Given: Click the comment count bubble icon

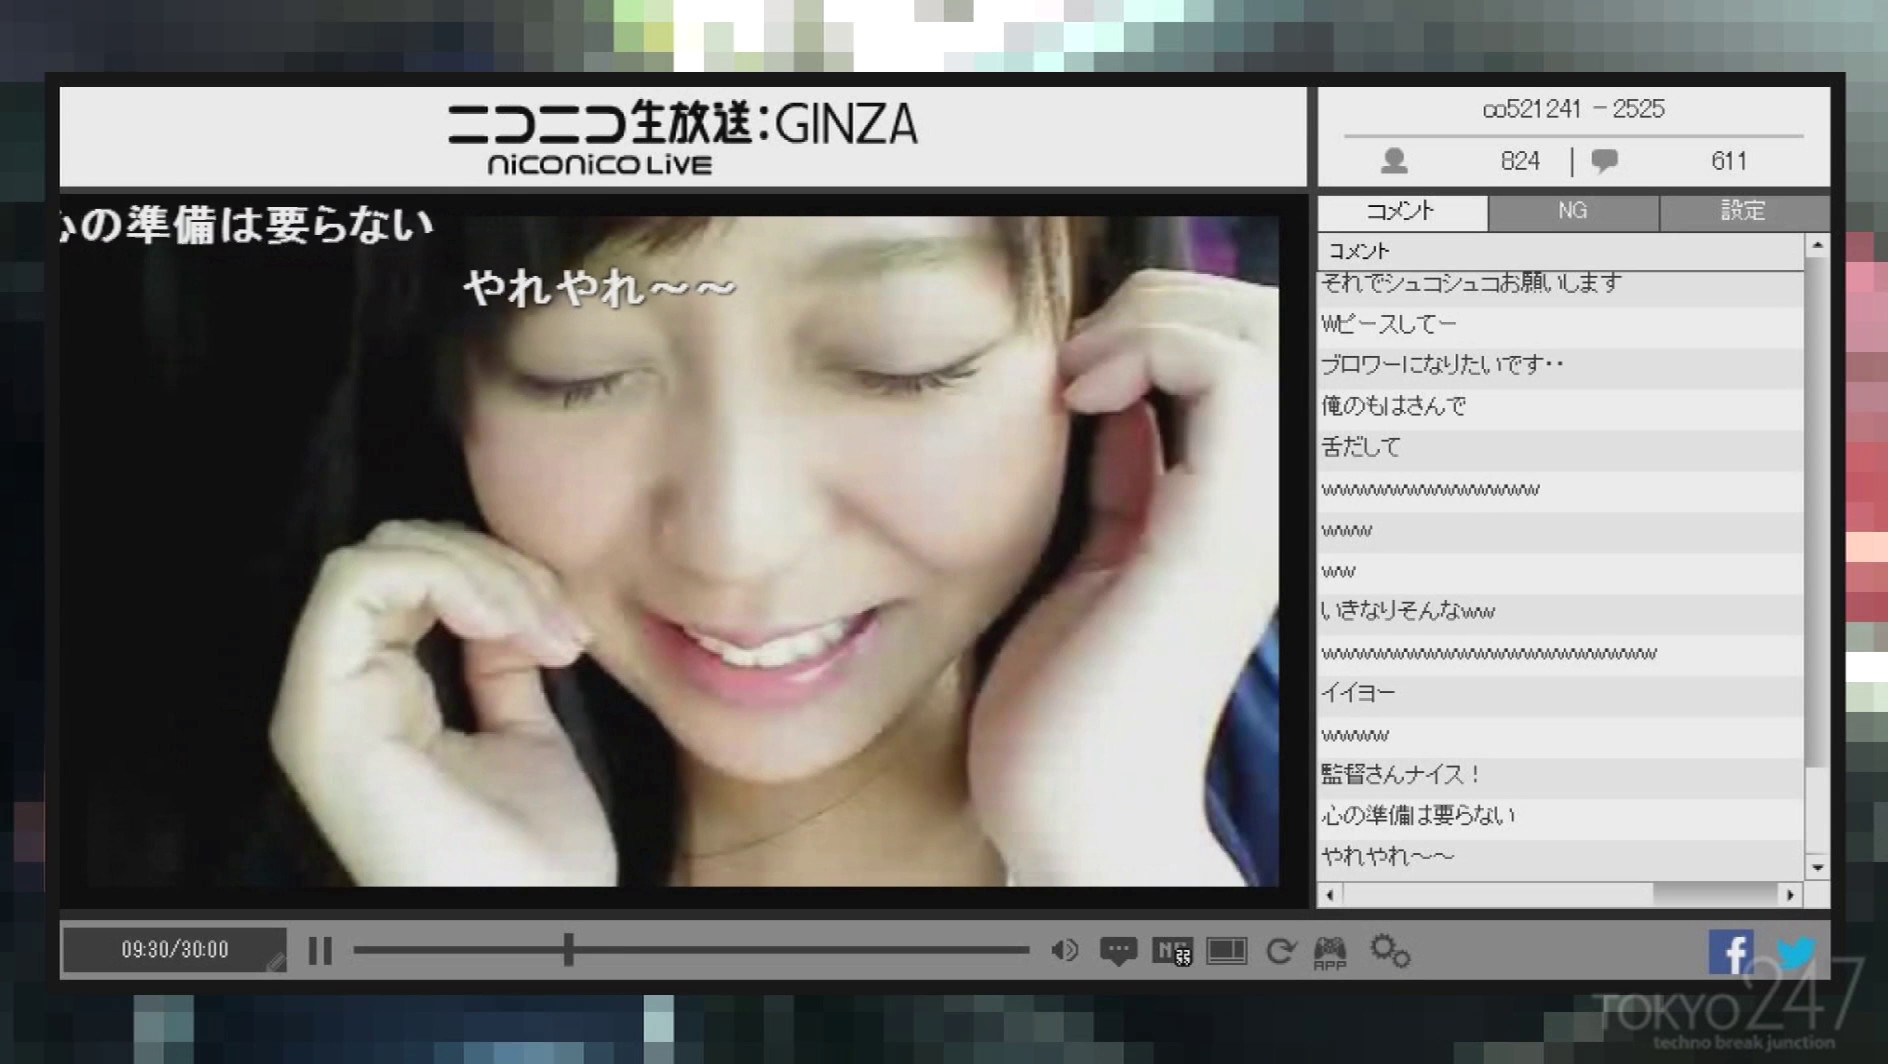Looking at the screenshot, I should tap(1605, 160).
